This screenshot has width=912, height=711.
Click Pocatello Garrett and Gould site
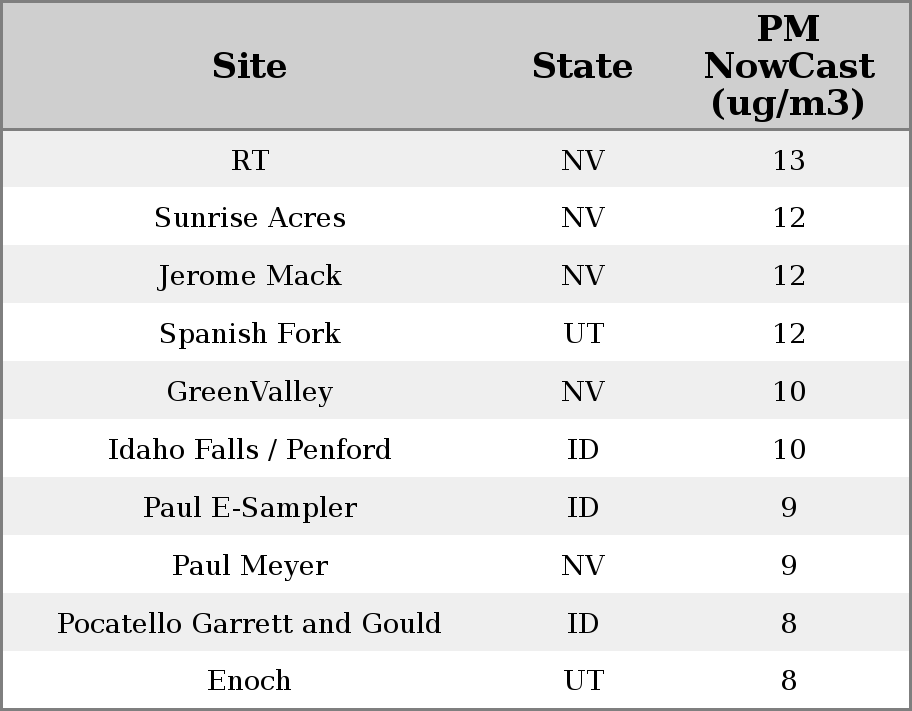[x=250, y=624]
